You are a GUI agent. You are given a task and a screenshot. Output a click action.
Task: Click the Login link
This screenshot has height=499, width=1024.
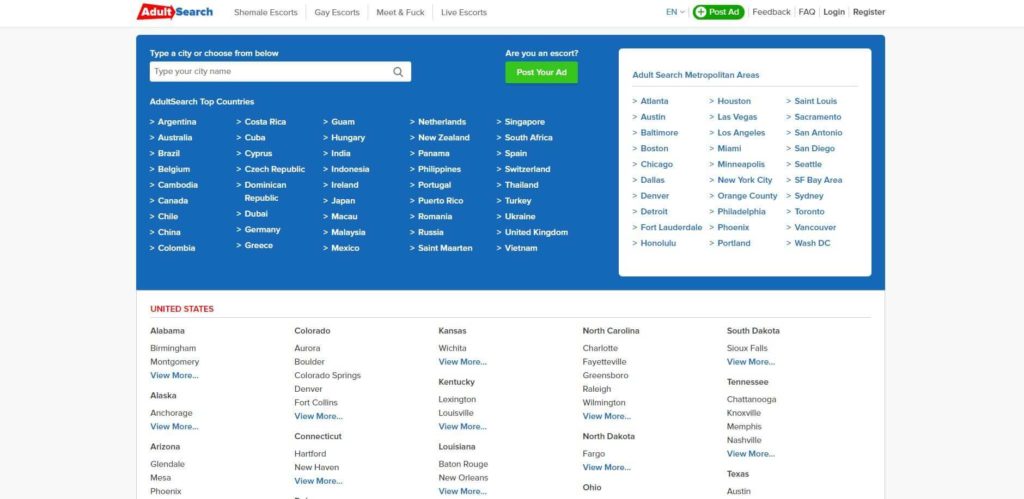click(x=834, y=12)
